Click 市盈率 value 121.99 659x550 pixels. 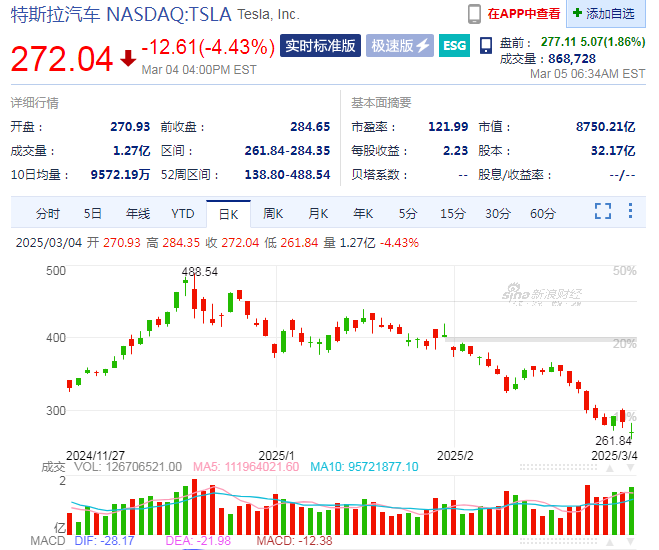click(x=448, y=126)
